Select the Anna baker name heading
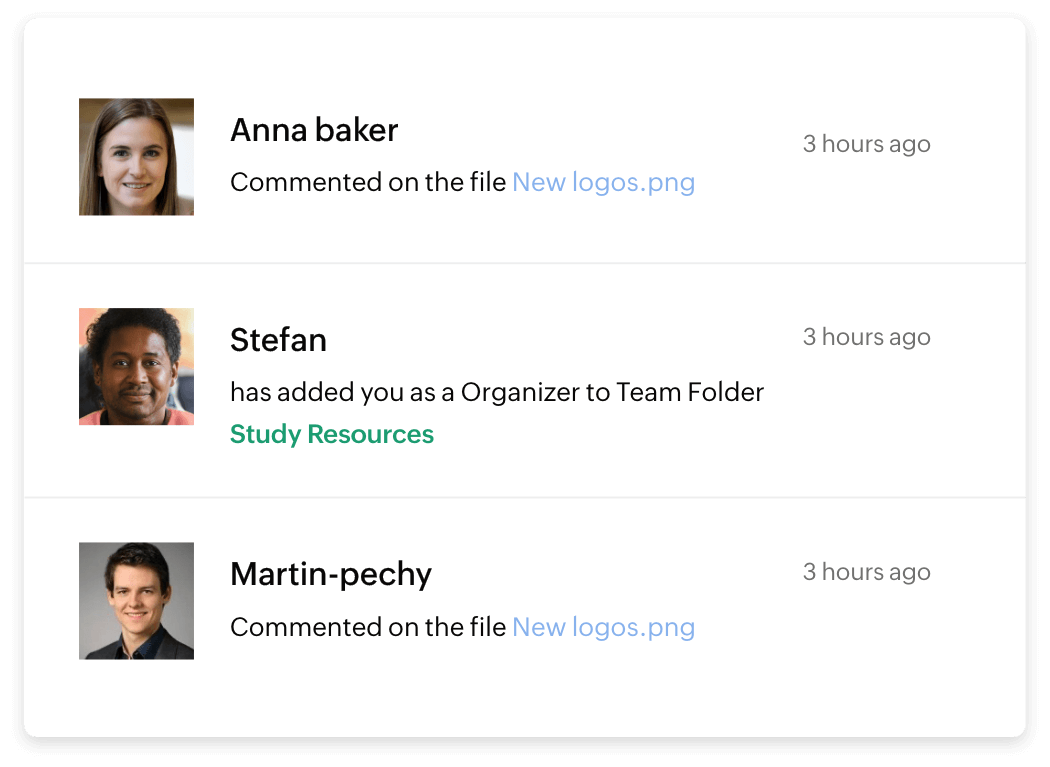Image resolution: width=1050 pixels, height=767 pixels. click(x=314, y=130)
